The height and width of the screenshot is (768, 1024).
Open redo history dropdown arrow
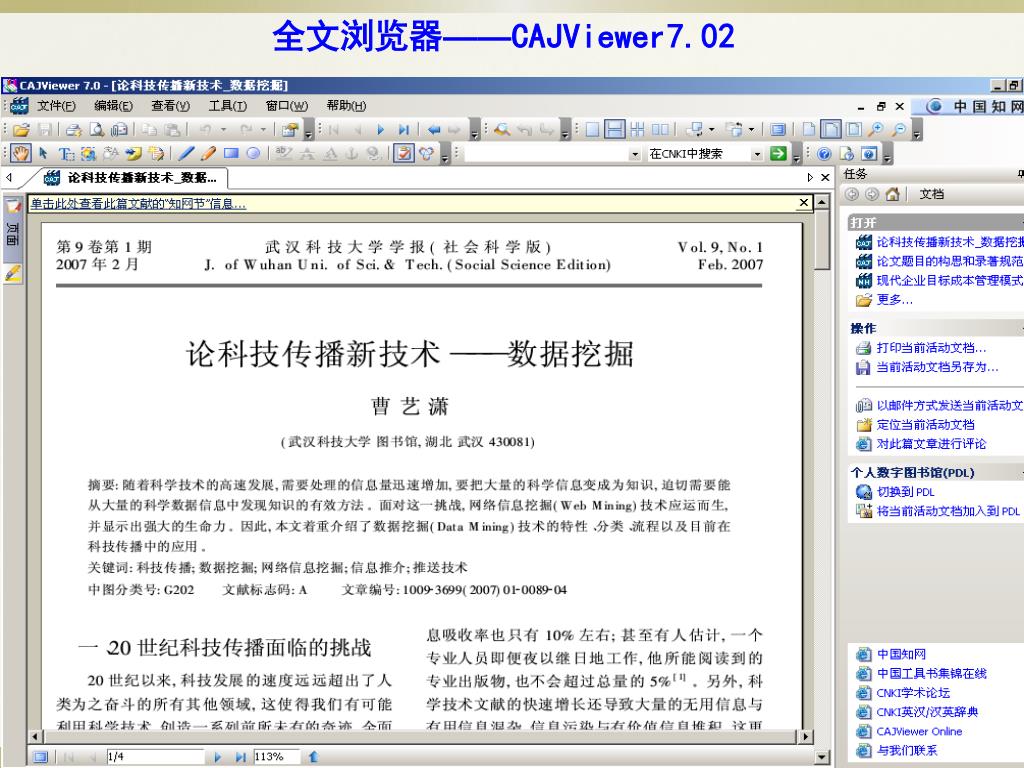[x=264, y=129]
